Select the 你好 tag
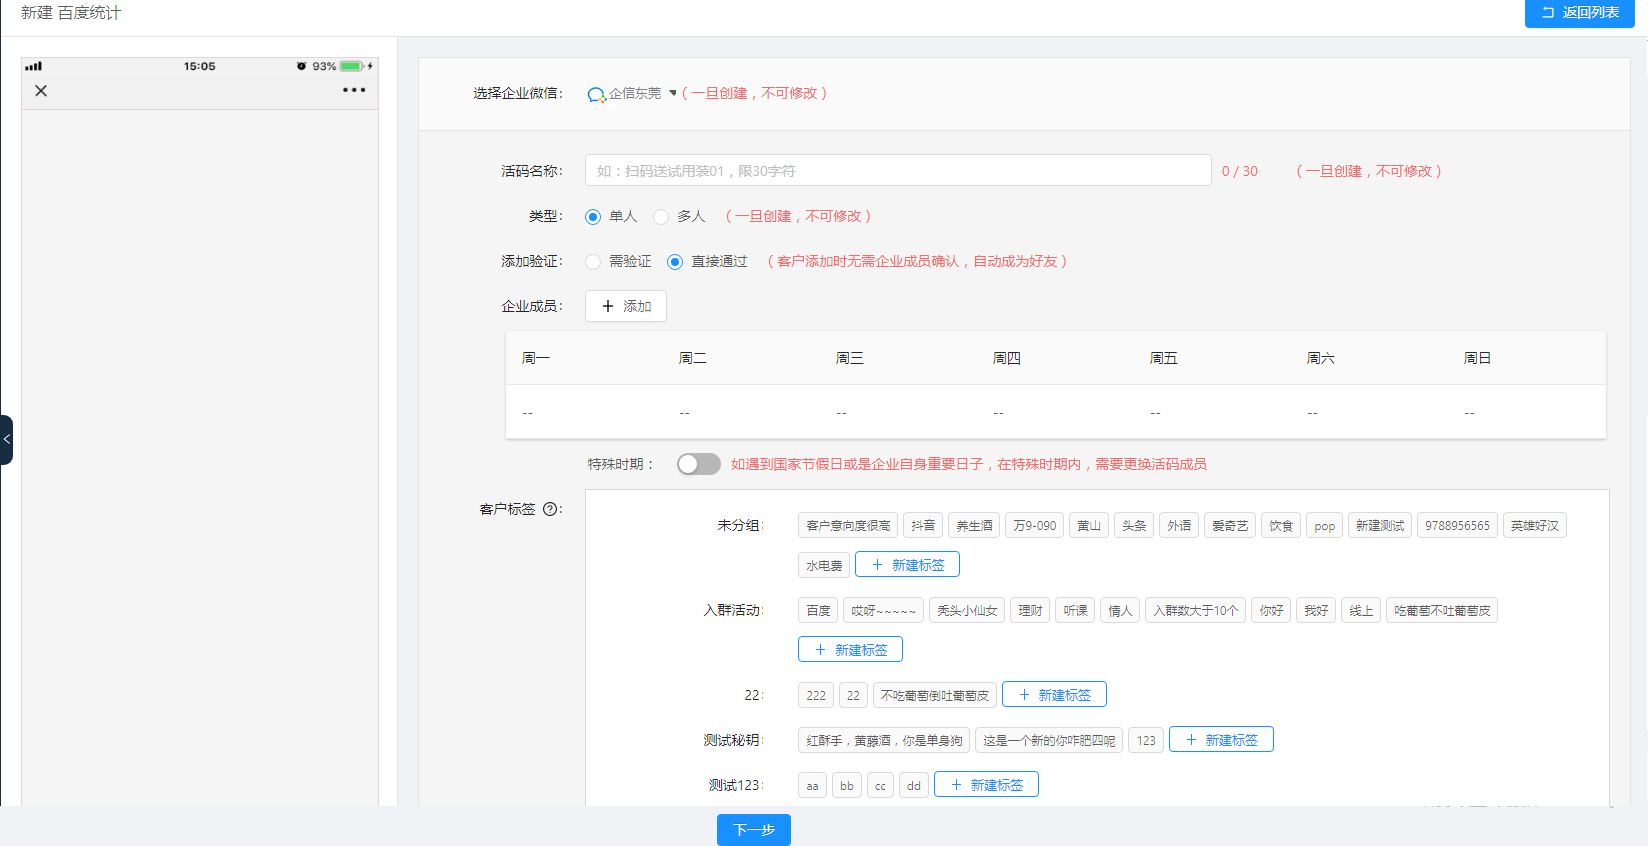Viewport: 1648px width, 846px height. tap(1271, 610)
